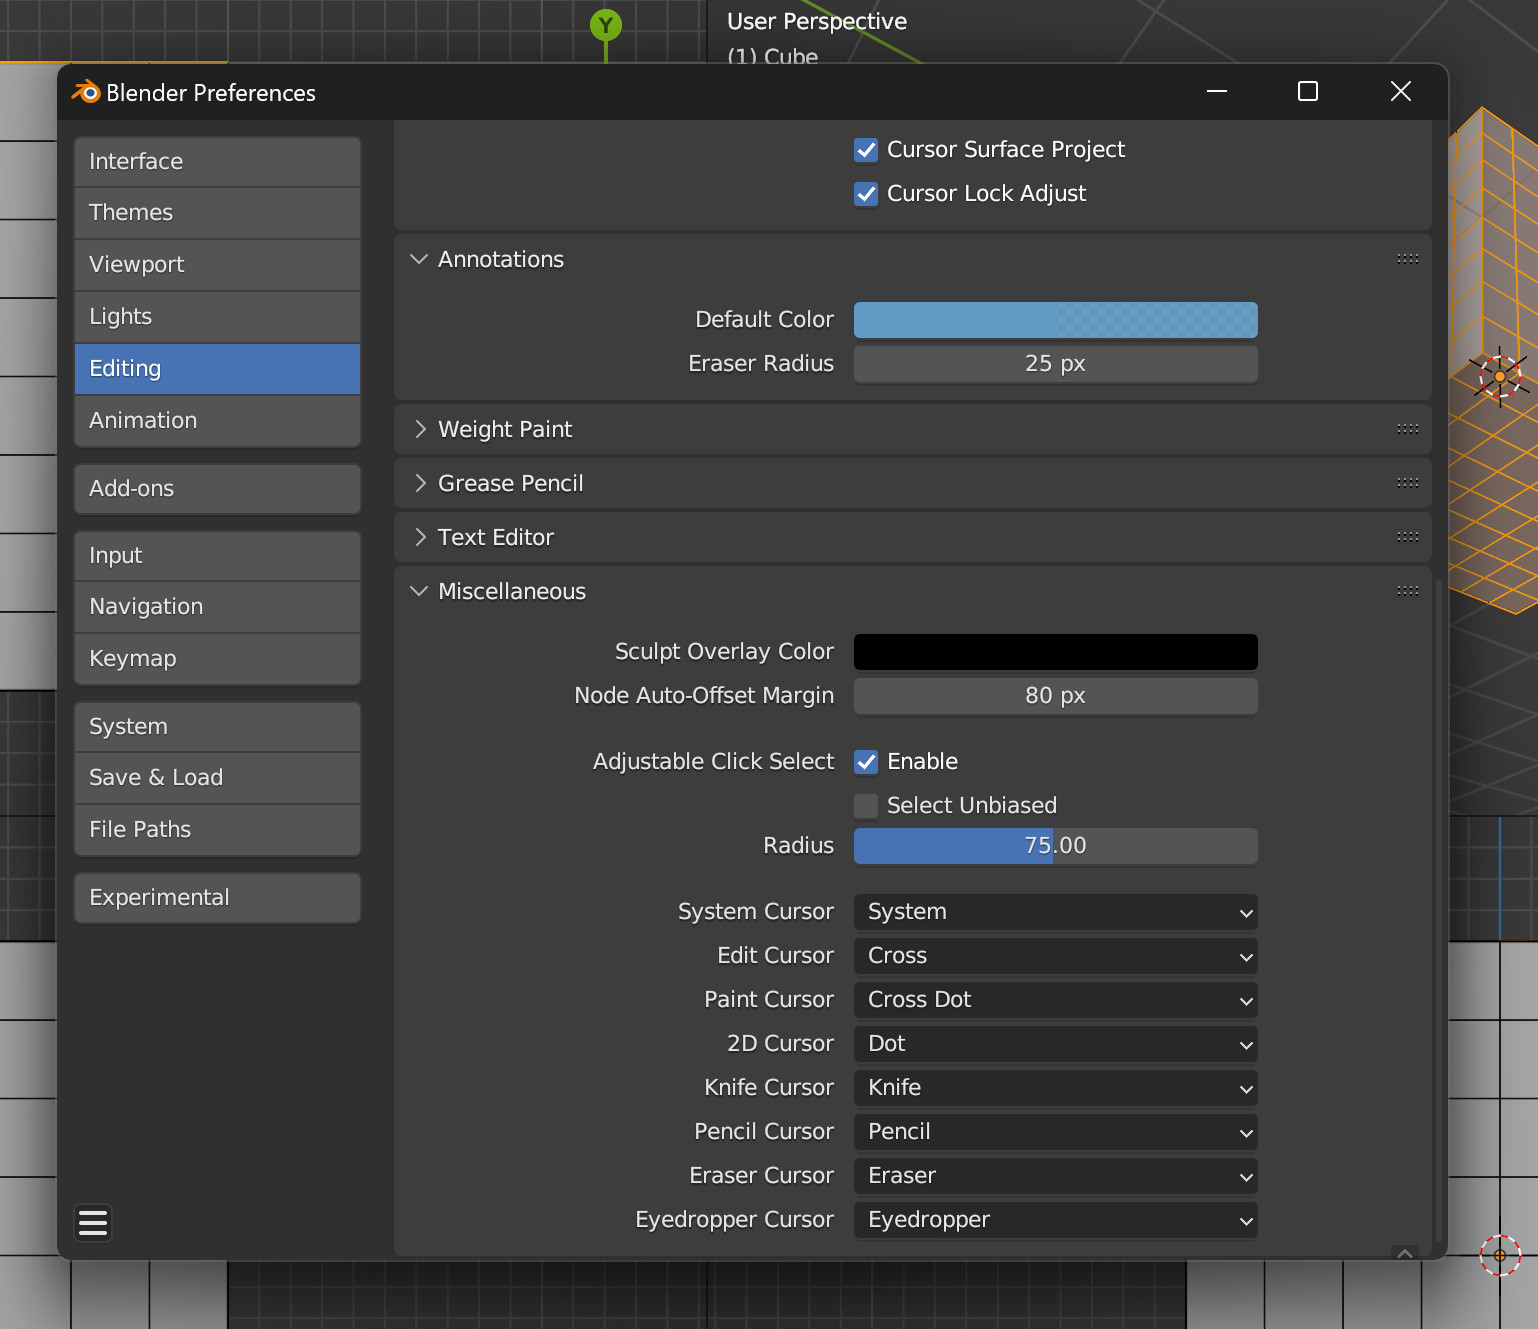Grab the Annotations panel drag handle

click(1408, 259)
